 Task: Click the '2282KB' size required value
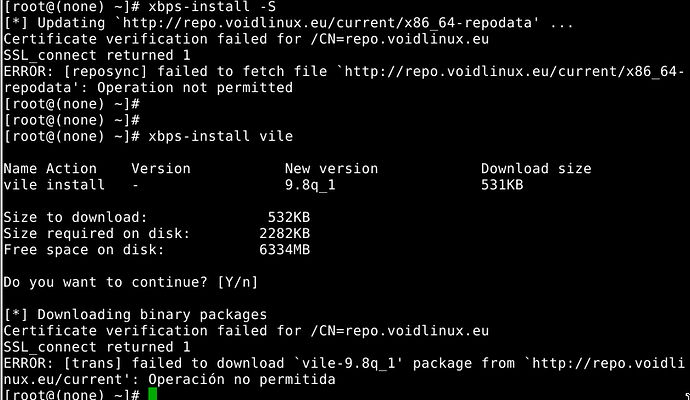coord(285,233)
